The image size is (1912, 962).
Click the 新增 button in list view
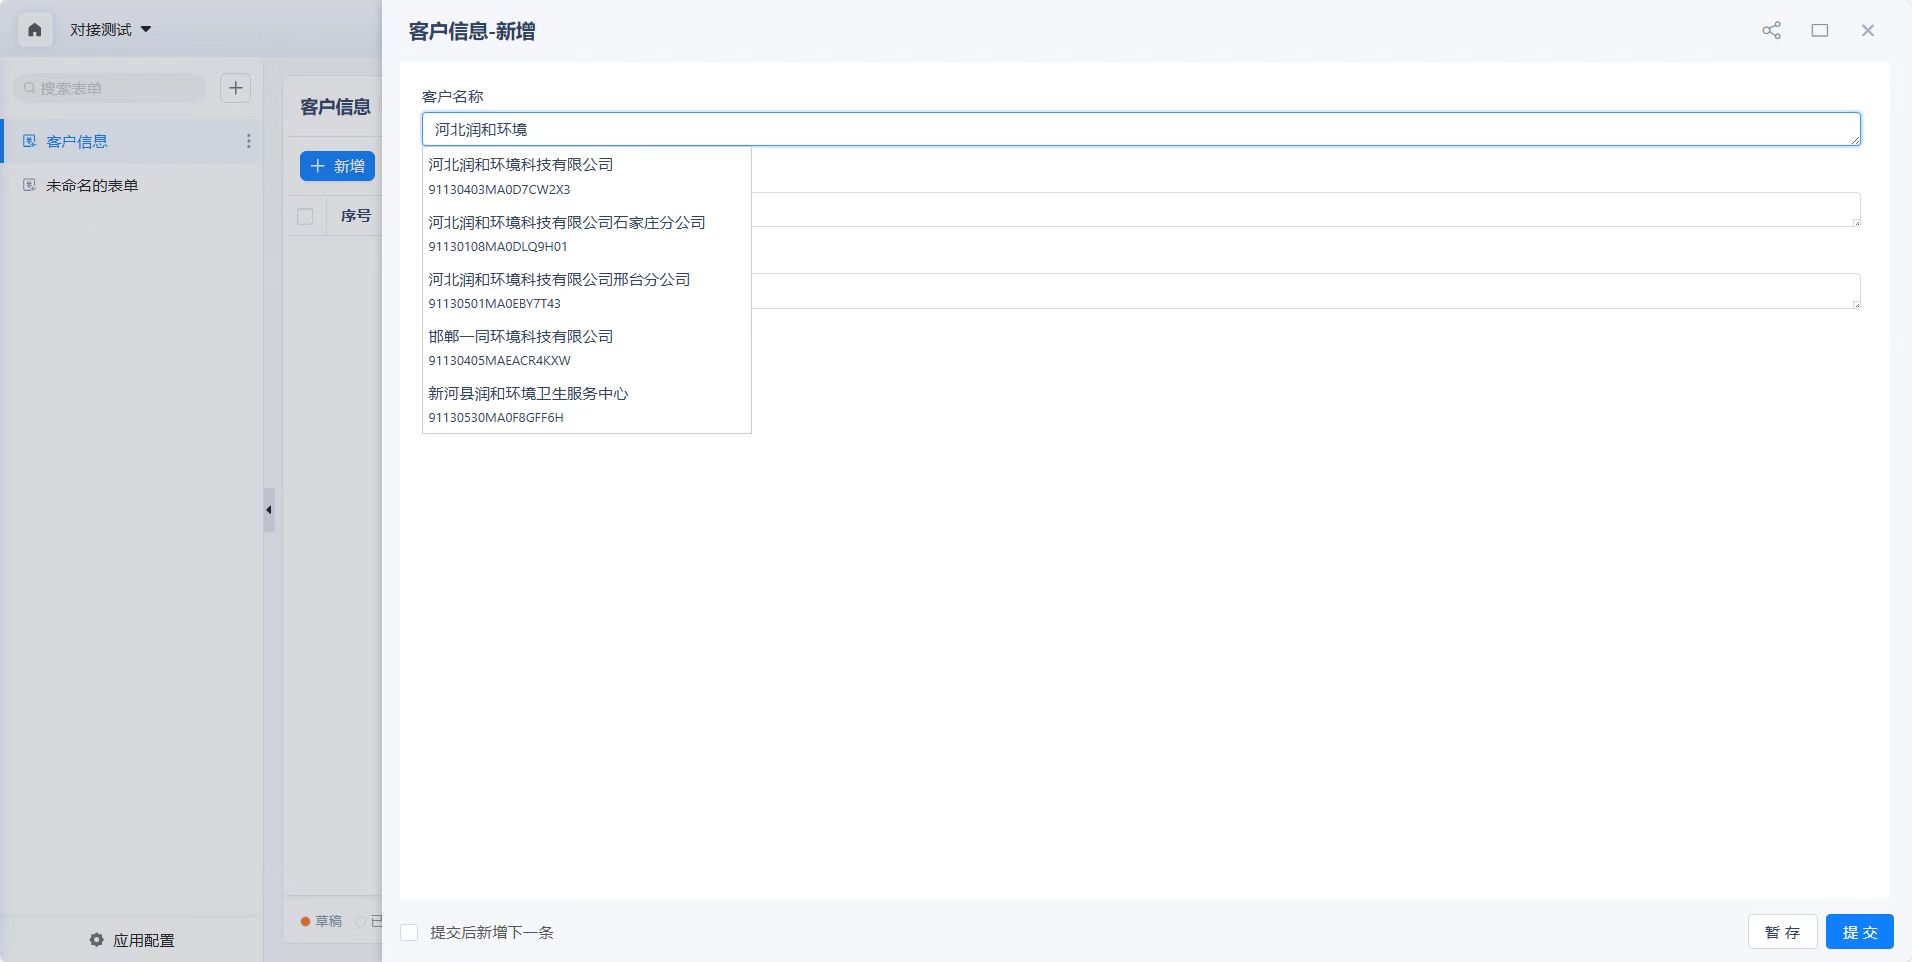(x=337, y=166)
